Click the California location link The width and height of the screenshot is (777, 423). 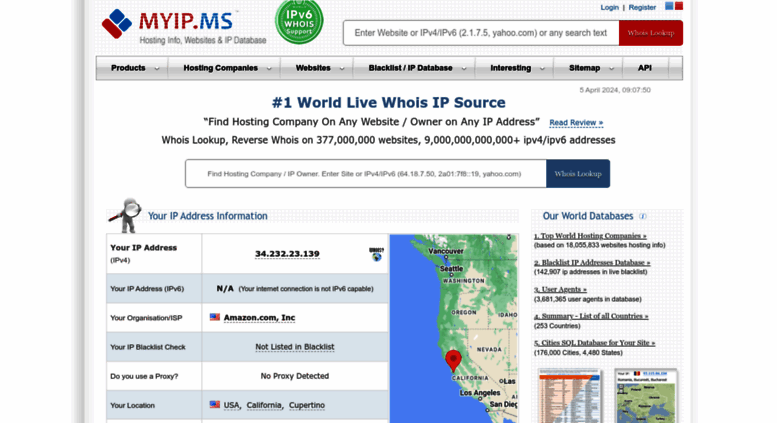(x=264, y=405)
